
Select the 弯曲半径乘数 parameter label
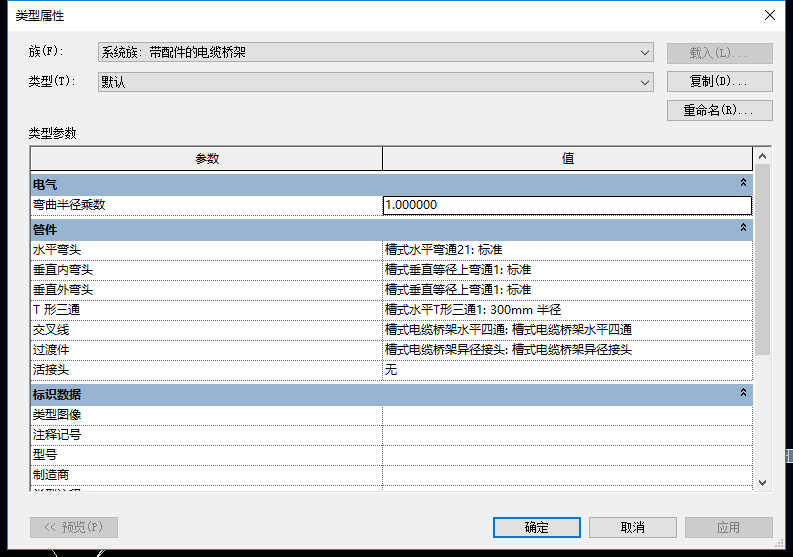(x=69, y=205)
